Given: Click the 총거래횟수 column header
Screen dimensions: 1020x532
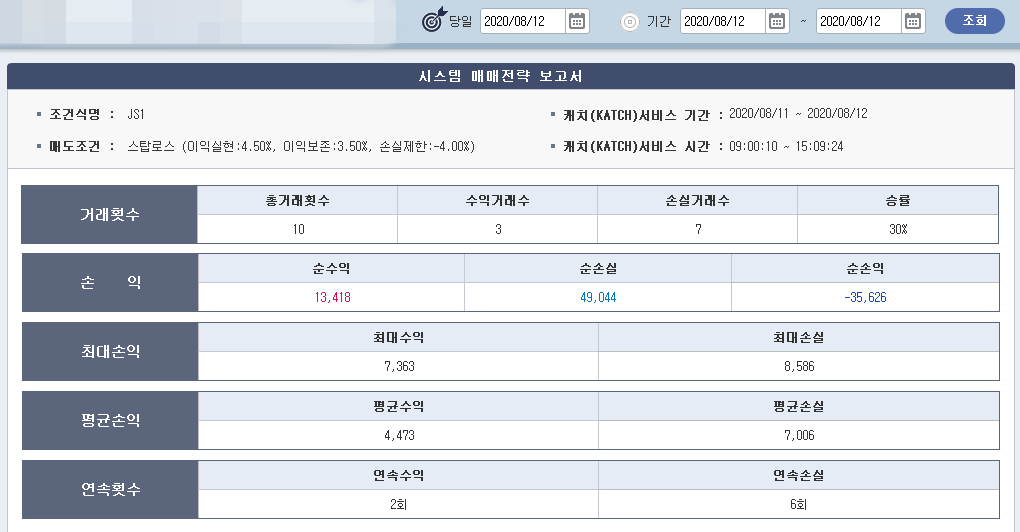Looking at the screenshot, I should (x=297, y=200).
